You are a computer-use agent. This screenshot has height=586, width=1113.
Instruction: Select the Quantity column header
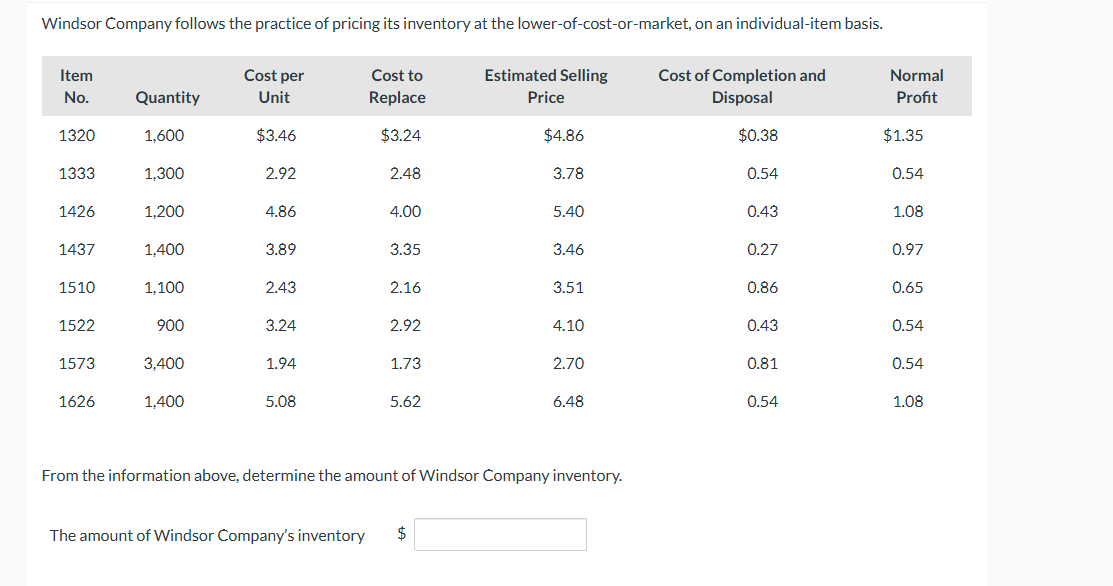pyautogui.click(x=167, y=97)
